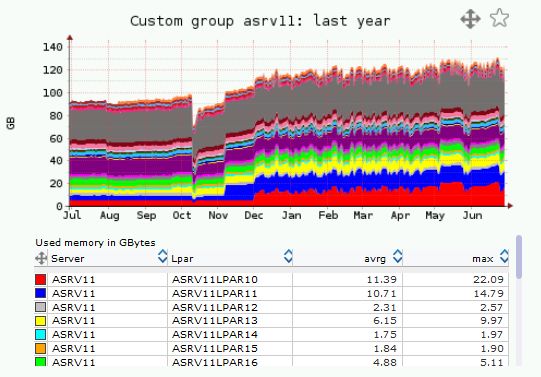Click the chart title 'Custom group asrv11: last year'
Image resolution: width=541 pixels, height=377 pixels.
(260, 21)
